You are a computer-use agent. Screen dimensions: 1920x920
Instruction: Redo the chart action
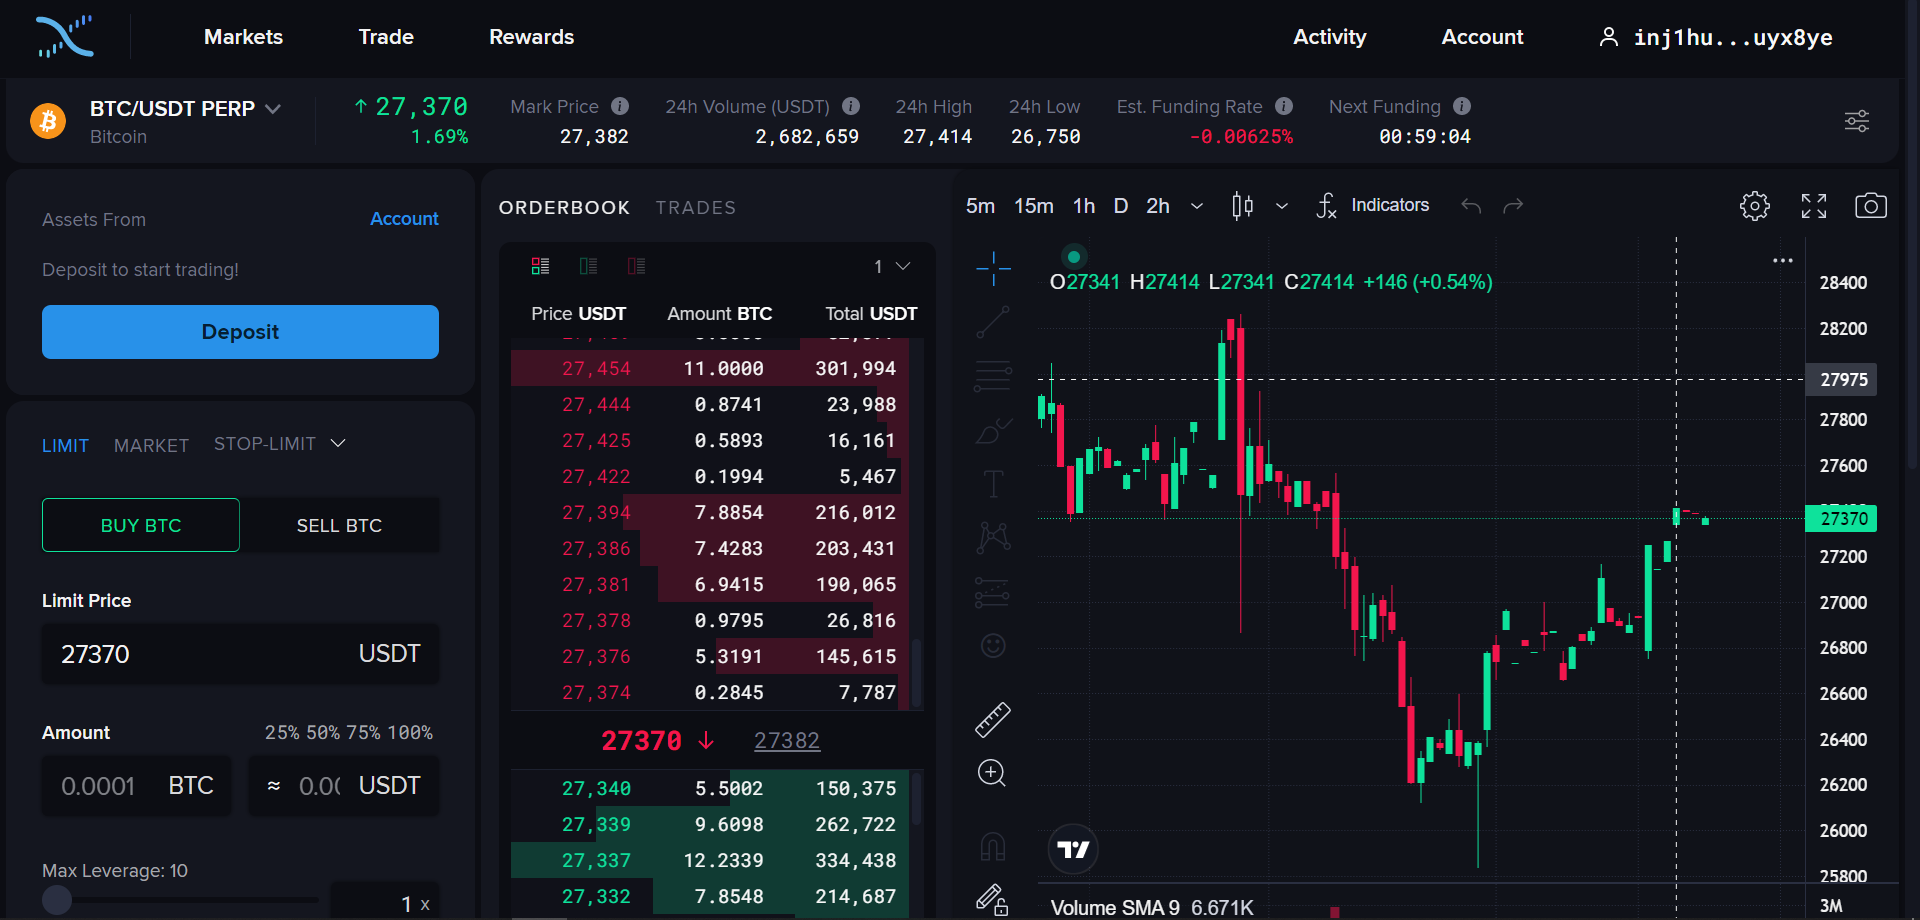click(1513, 206)
